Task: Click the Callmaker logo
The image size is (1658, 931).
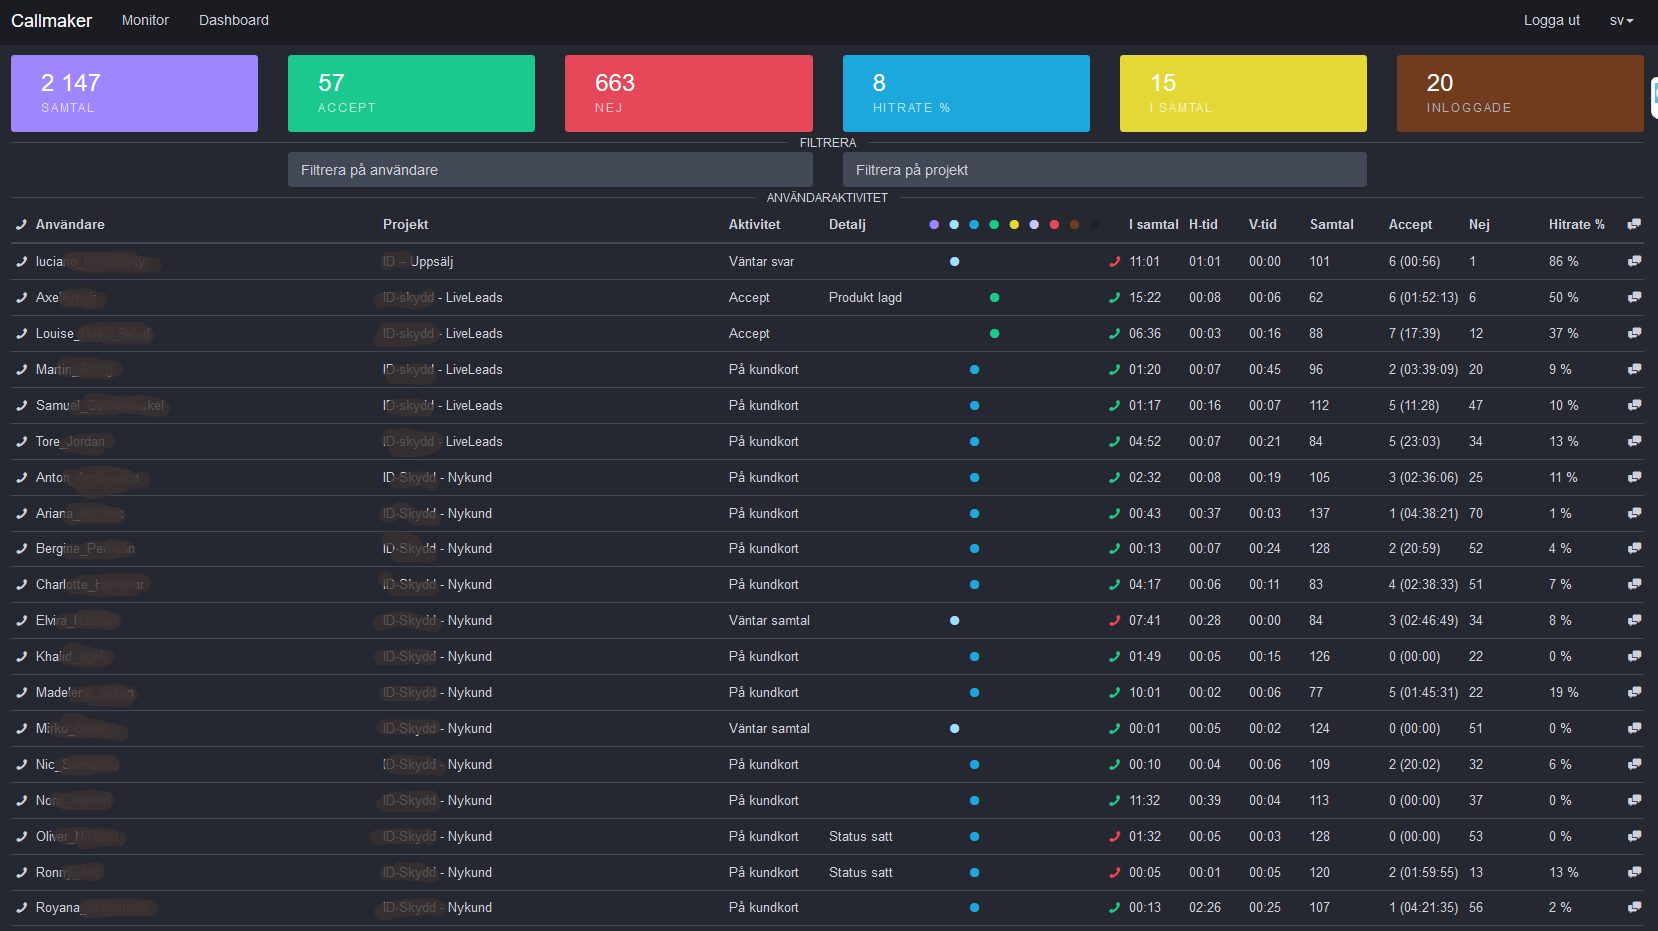Action: (52, 20)
